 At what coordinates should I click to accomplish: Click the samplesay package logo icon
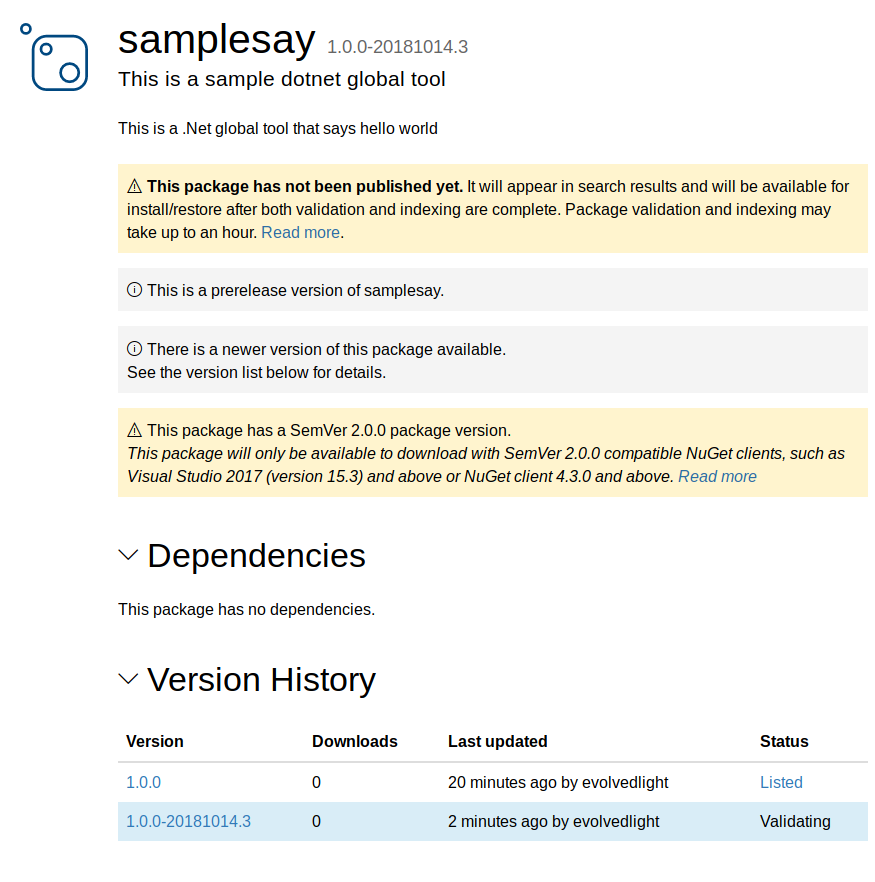click(58, 58)
